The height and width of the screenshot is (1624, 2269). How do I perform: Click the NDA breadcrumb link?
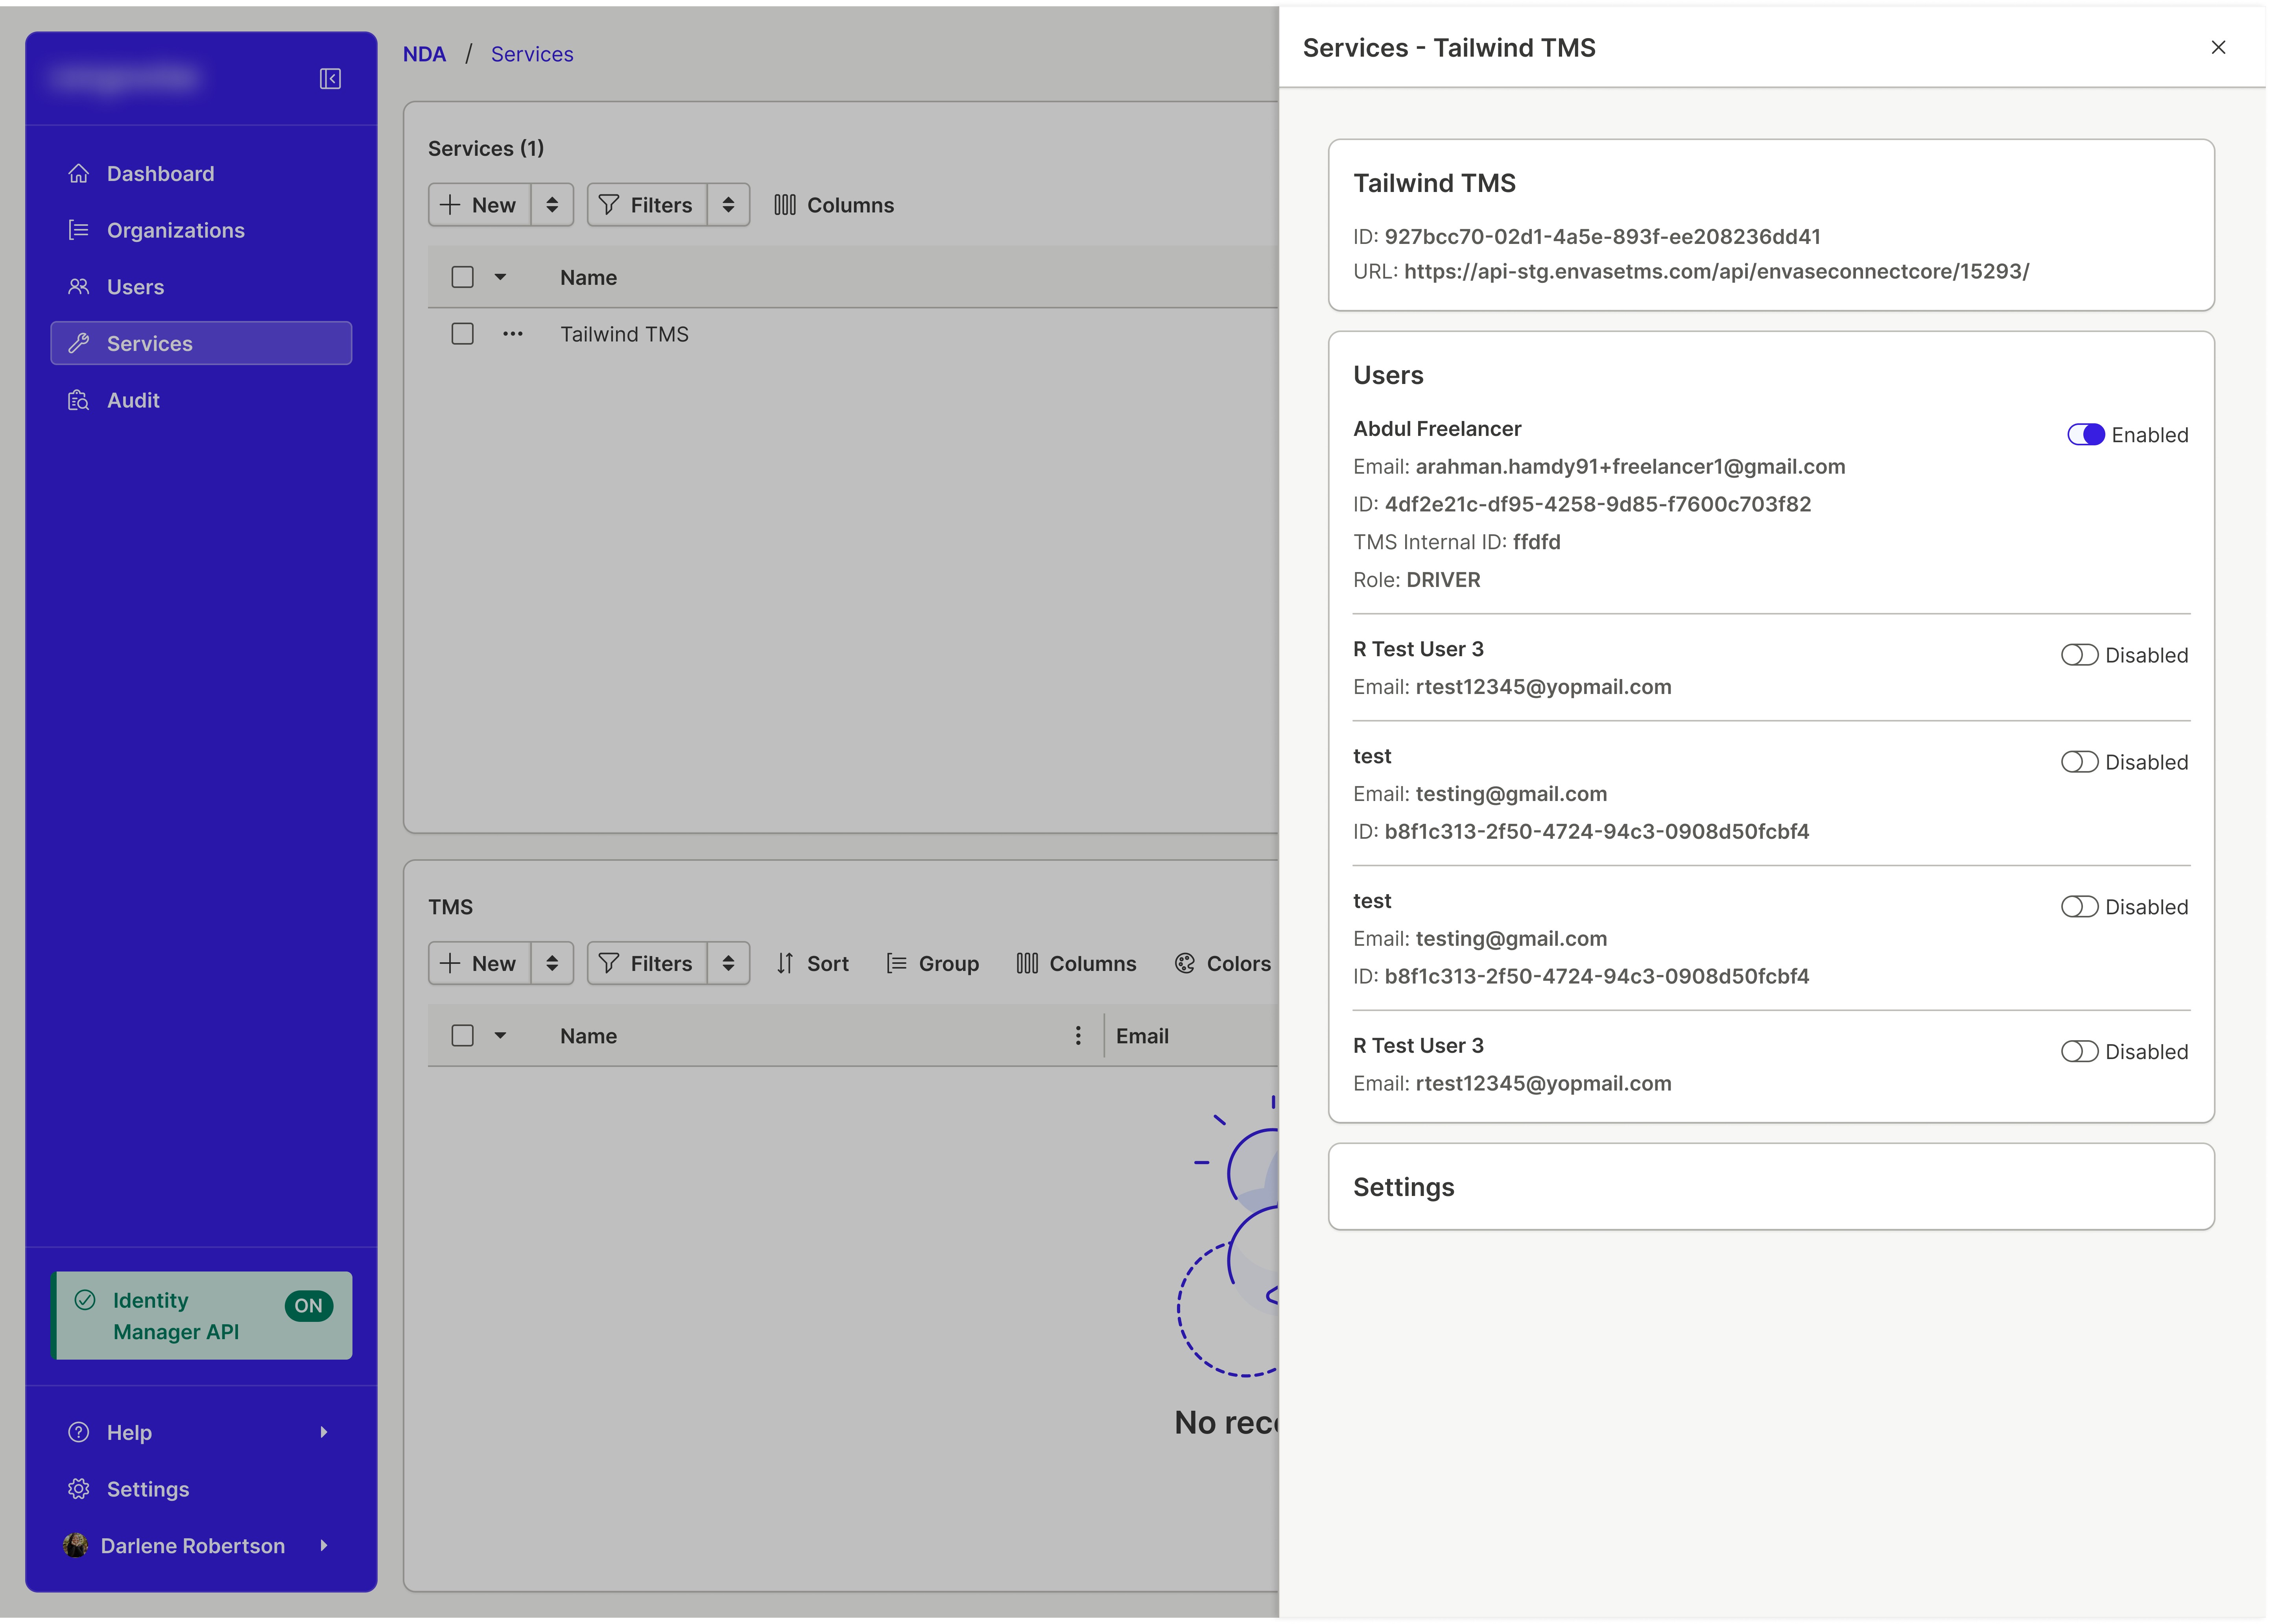(x=424, y=54)
